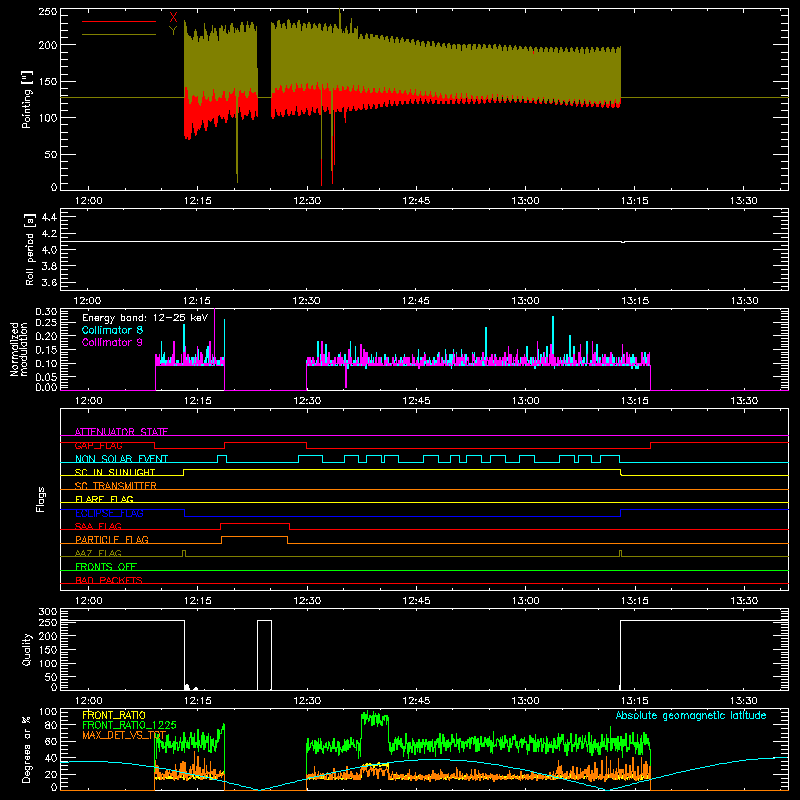Select the X legend label
Viewport: 800px width, 800px height.
[173, 18]
